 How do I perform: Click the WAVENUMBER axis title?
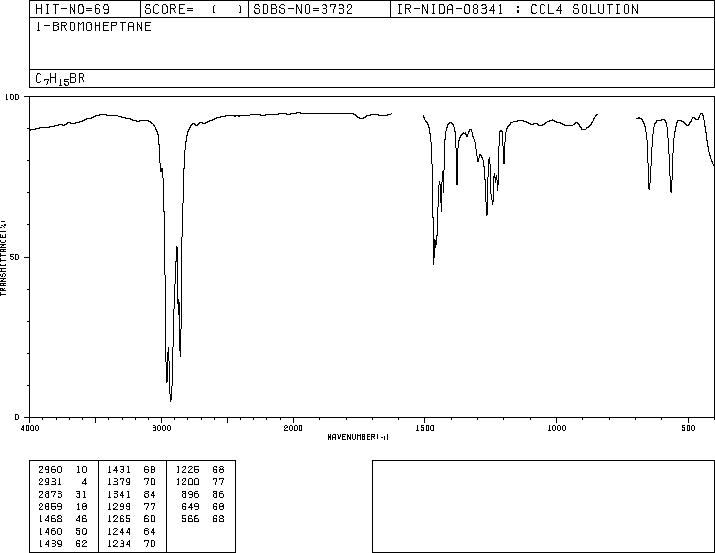pyautogui.click(x=358, y=437)
